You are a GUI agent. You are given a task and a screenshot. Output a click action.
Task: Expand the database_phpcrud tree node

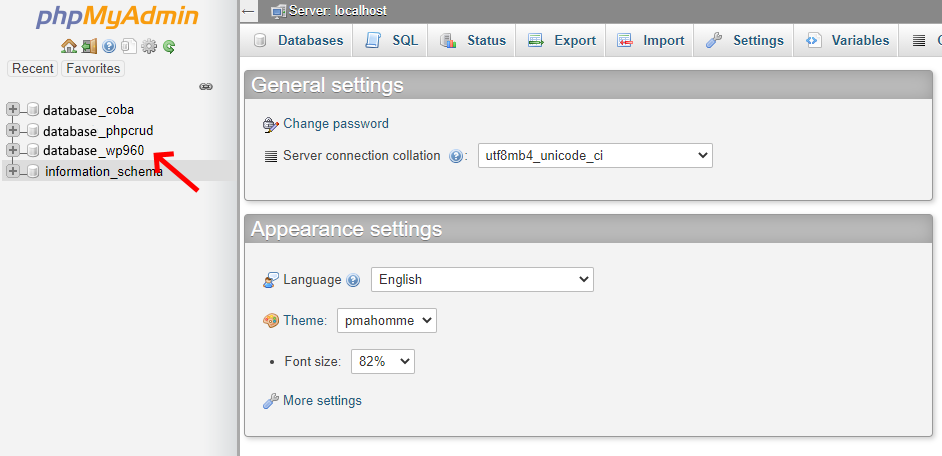[x=13, y=130]
